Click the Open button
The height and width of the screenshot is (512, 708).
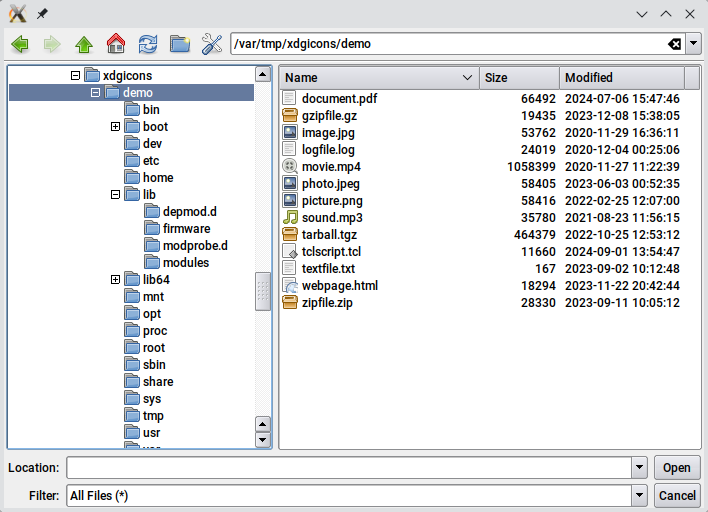click(x=677, y=467)
